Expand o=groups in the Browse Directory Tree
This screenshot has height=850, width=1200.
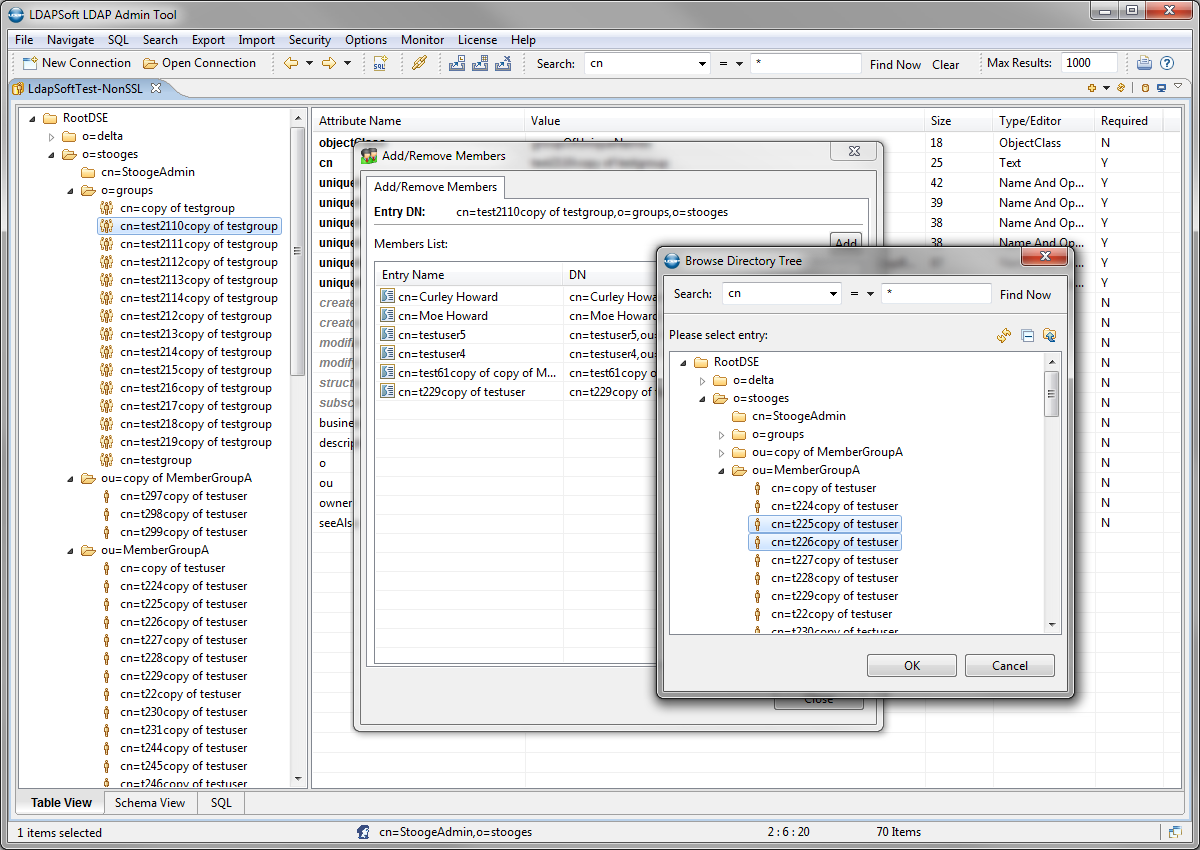(x=722, y=435)
